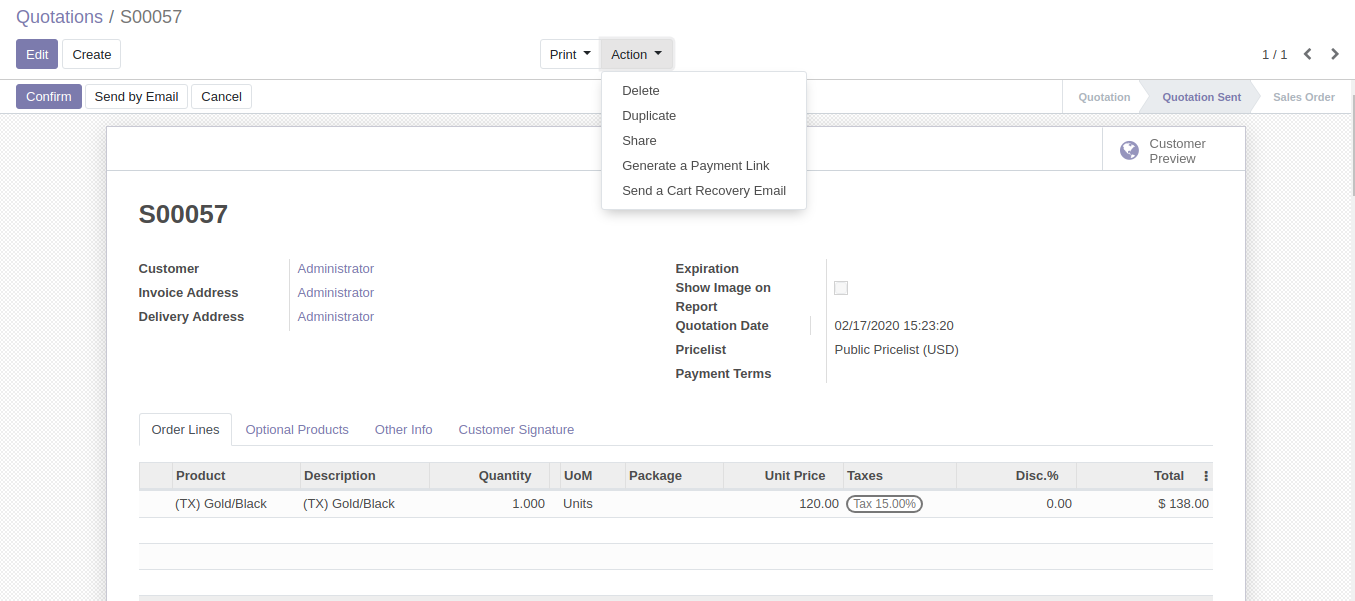This screenshot has height=601, width=1355.
Task: Choose Share in the Action menu
Action: [638, 140]
